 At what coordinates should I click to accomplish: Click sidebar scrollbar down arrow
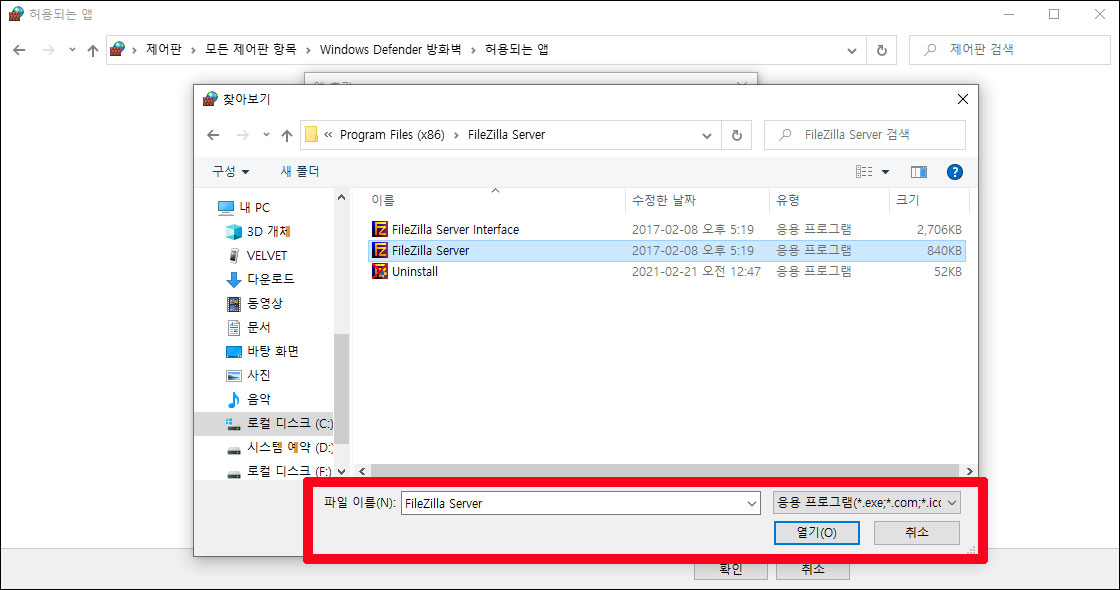click(x=341, y=471)
